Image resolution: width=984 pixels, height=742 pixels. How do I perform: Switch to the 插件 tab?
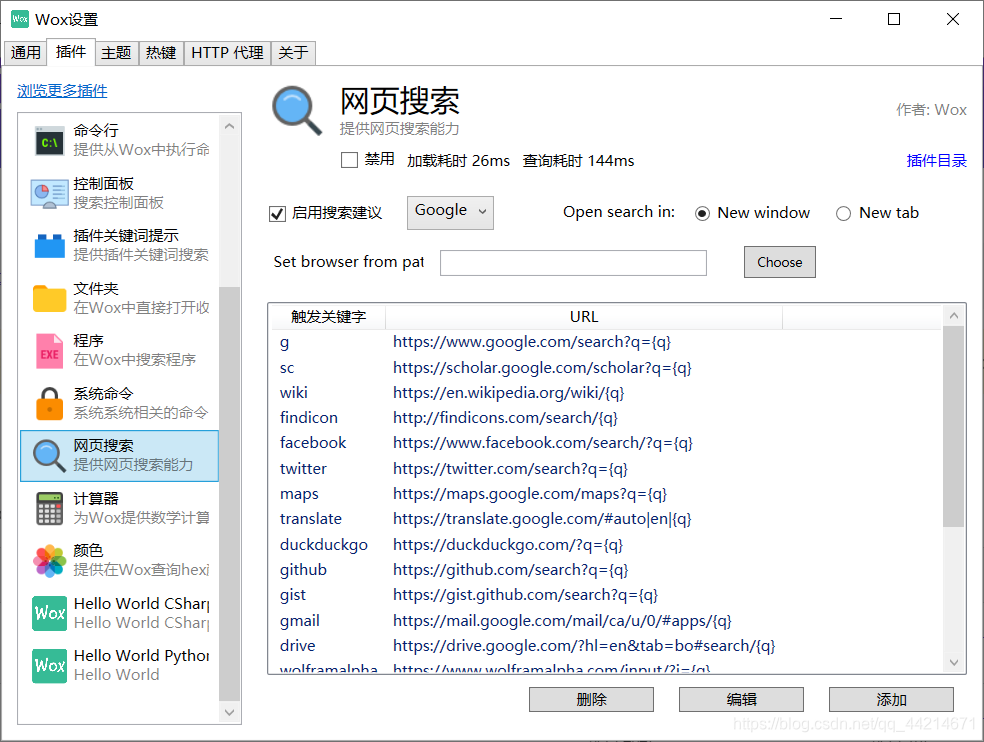point(71,51)
